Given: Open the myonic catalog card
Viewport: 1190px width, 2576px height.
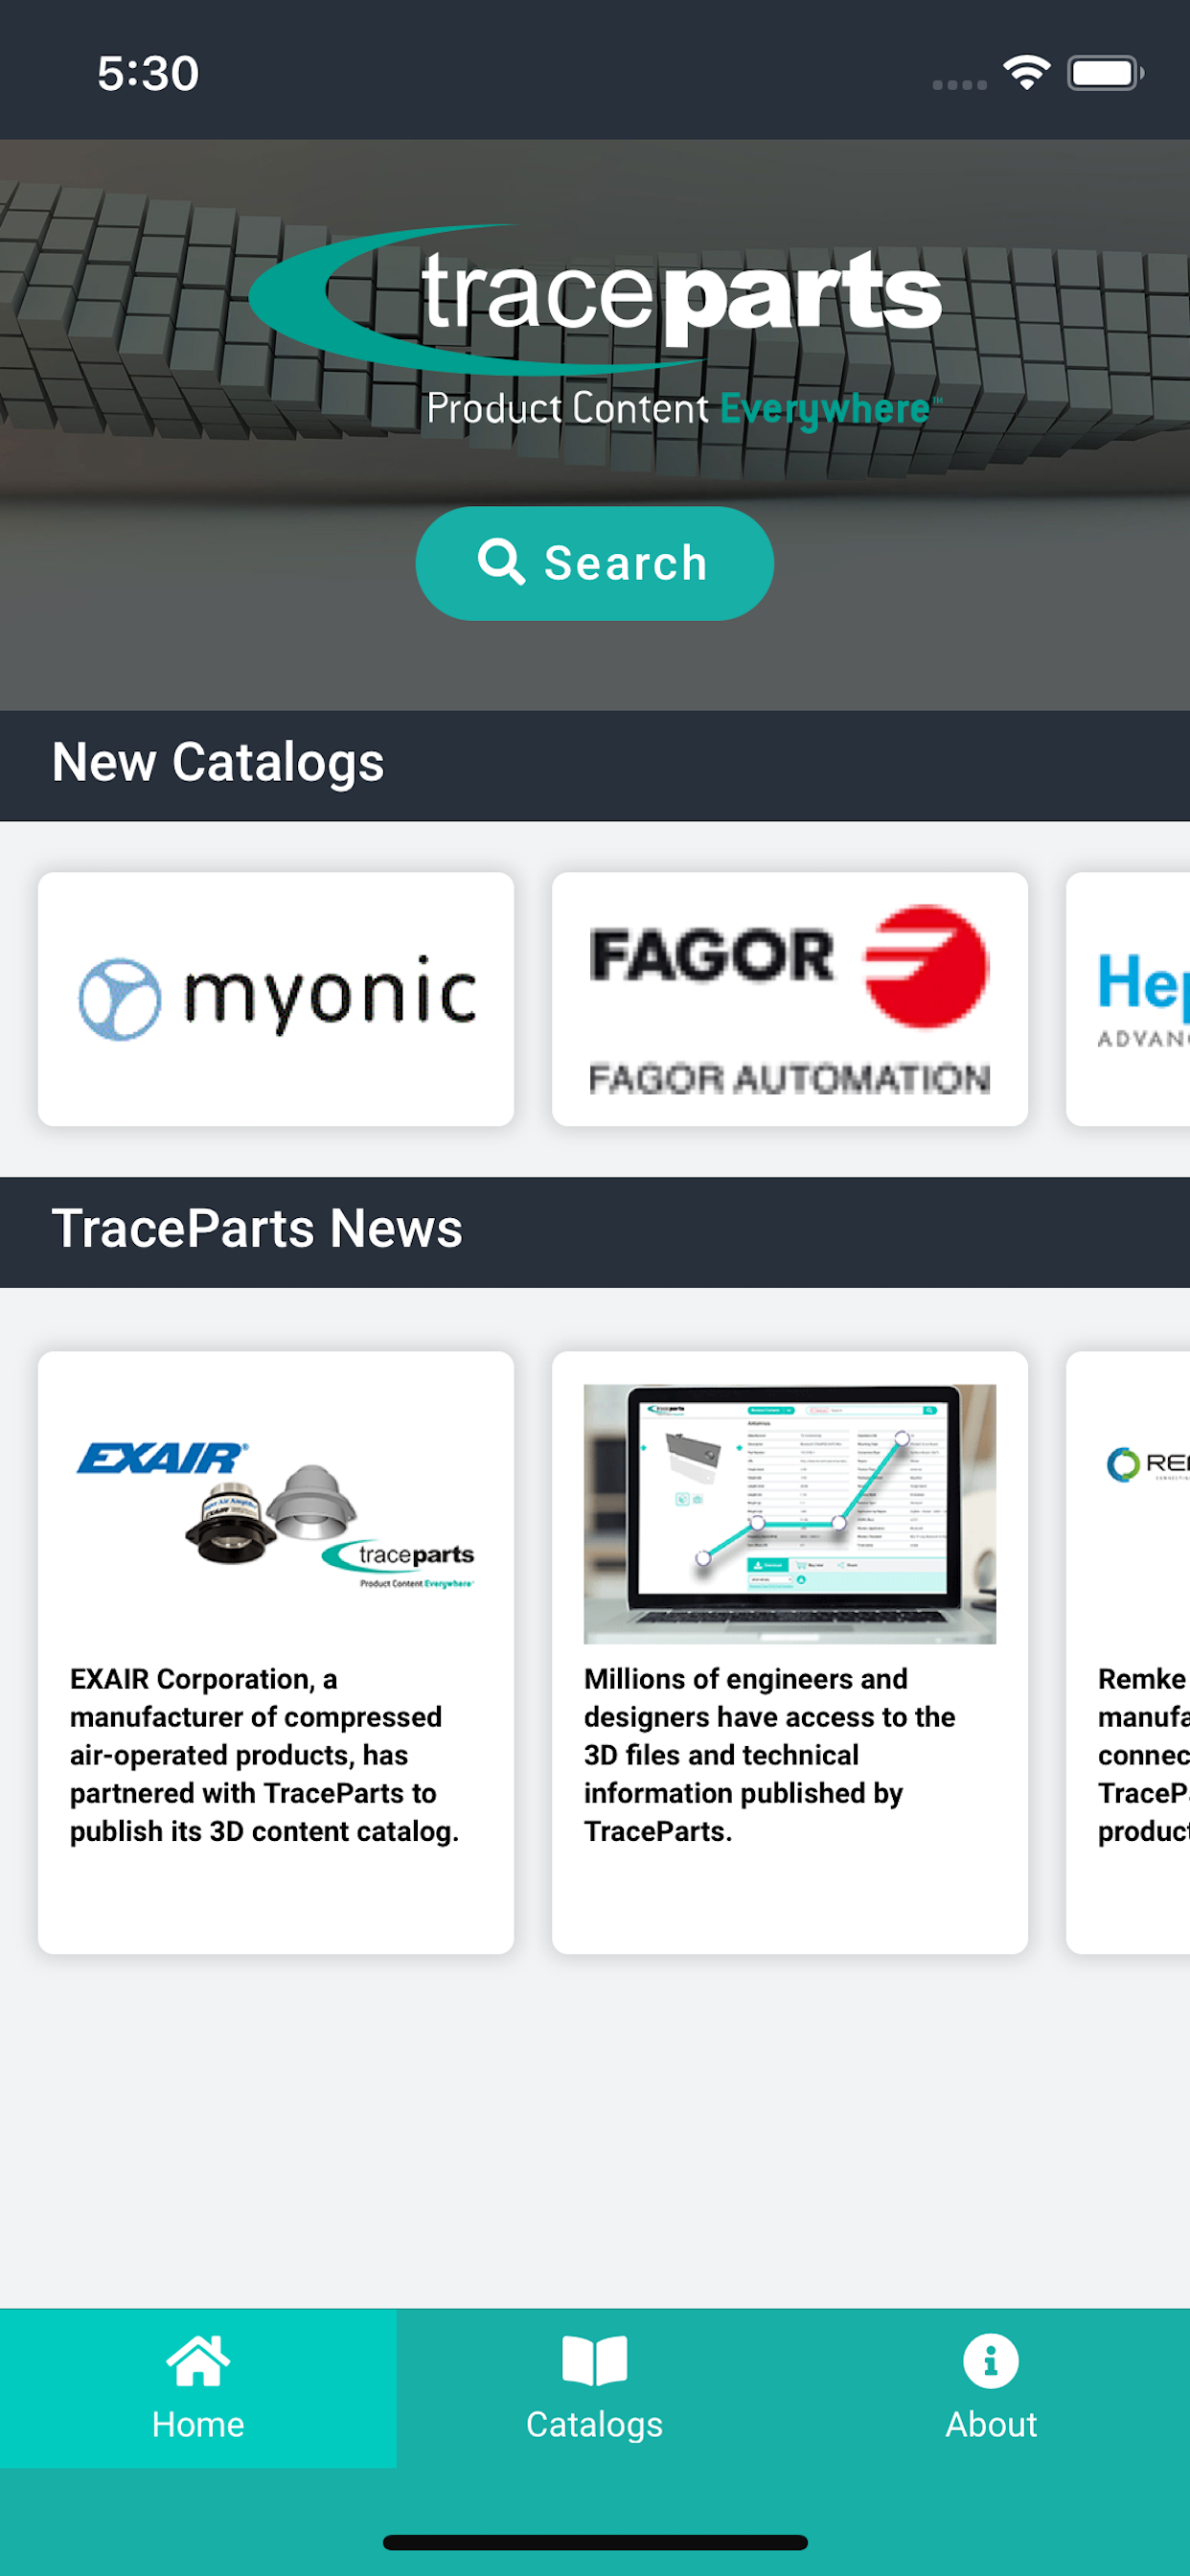Looking at the screenshot, I should coord(276,999).
